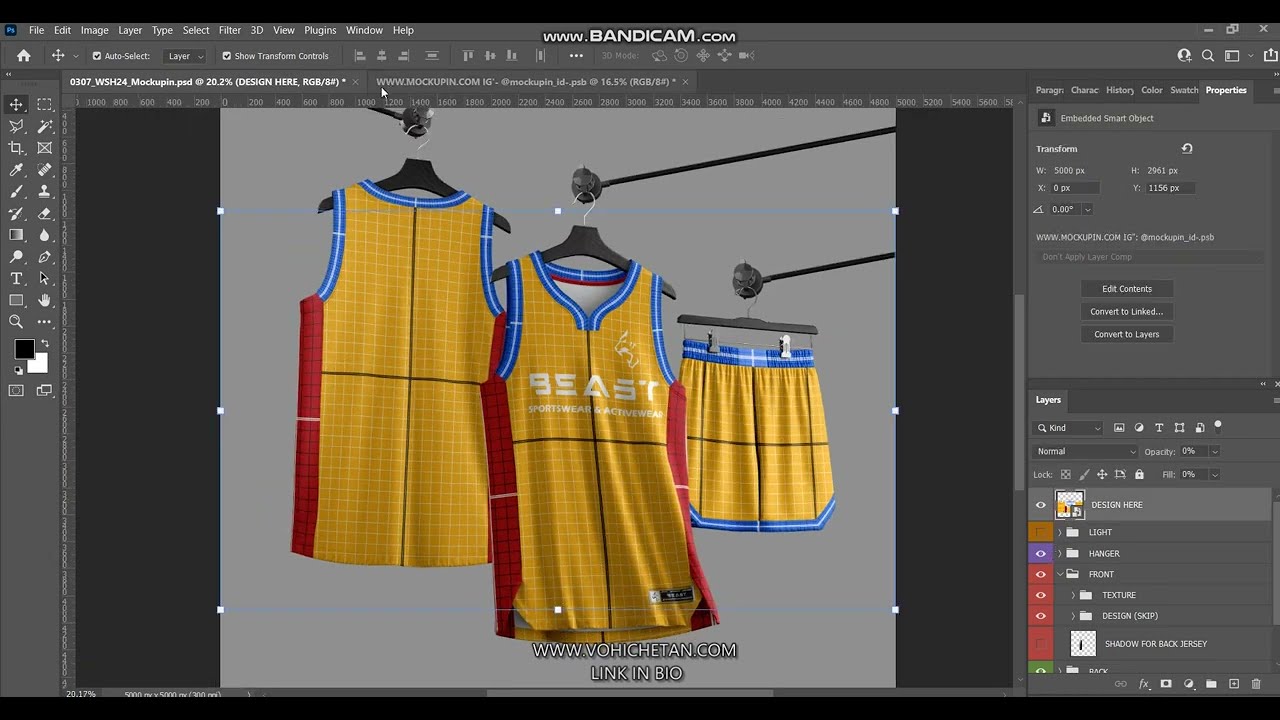
Task: Expand the TEXTURE group
Action: coord(1073,595)
